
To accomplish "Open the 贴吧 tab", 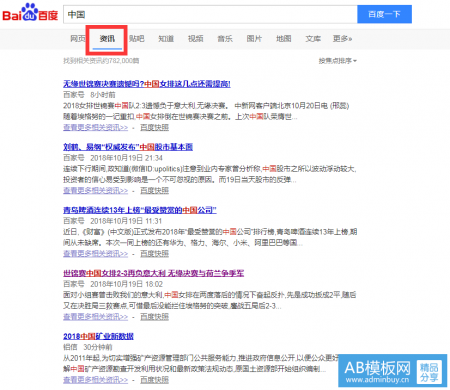I will point(137,39).
